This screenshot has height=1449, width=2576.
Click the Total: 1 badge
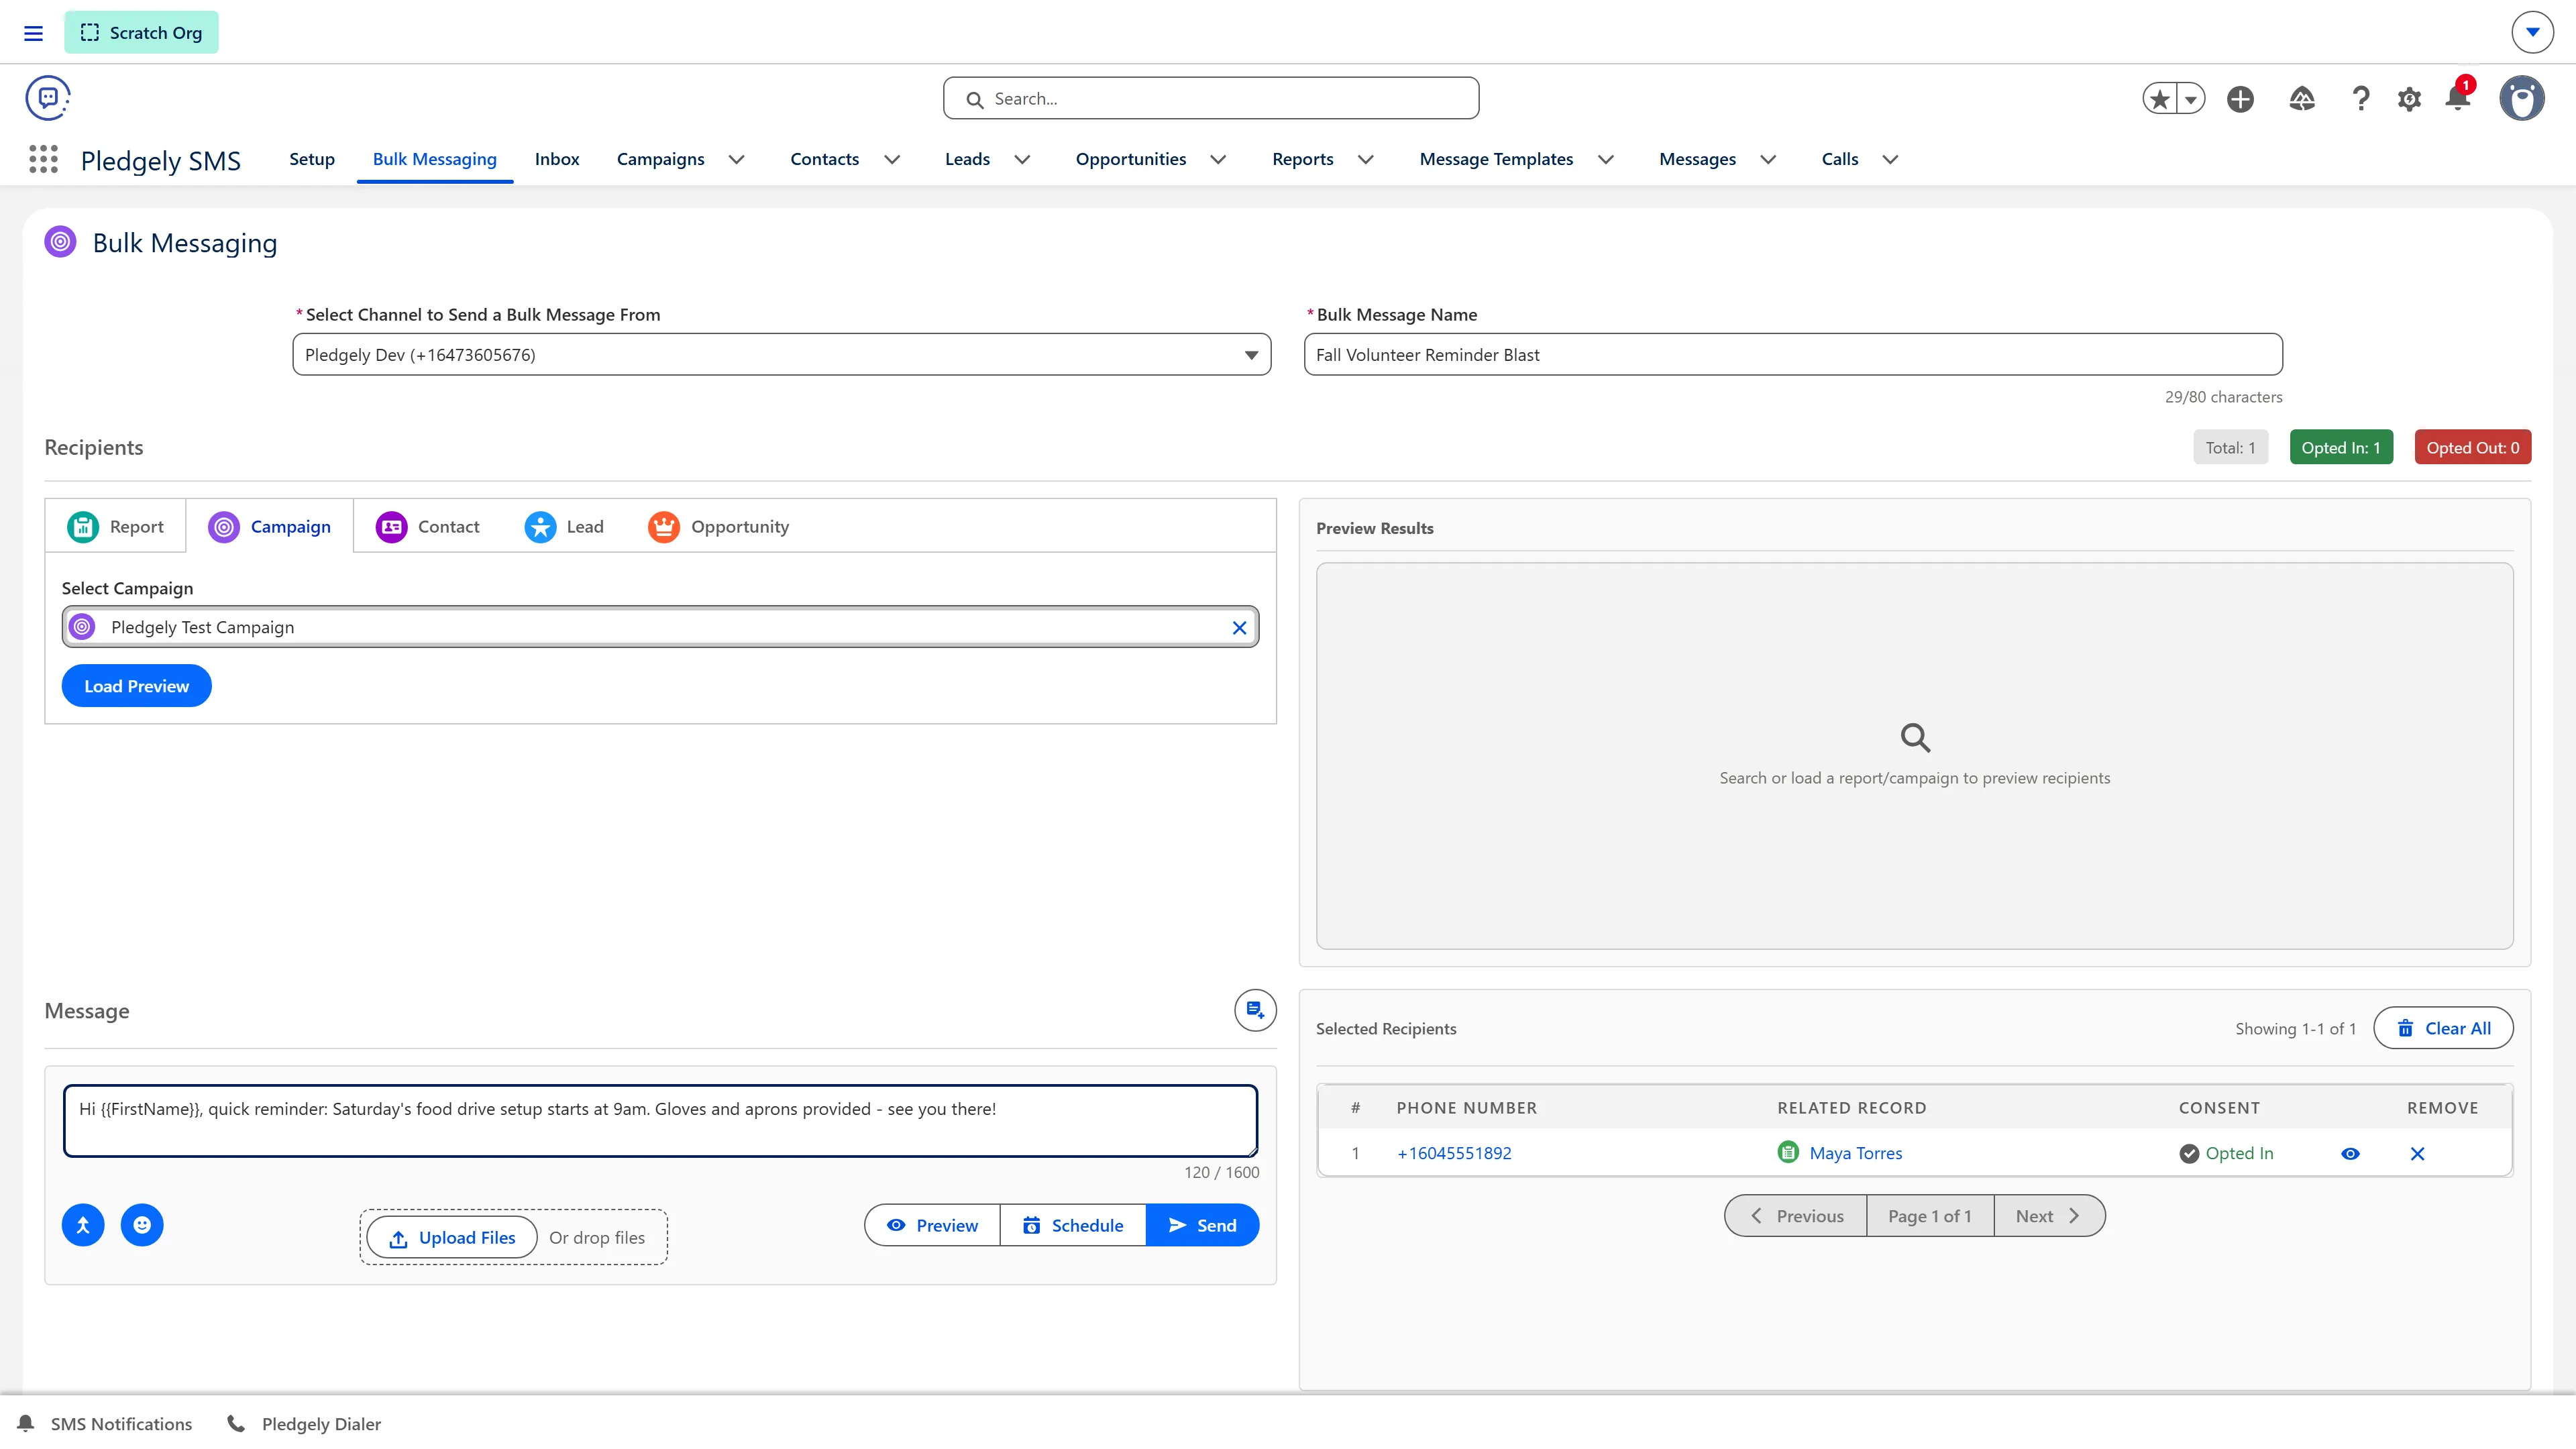[x=2230, y=448]
